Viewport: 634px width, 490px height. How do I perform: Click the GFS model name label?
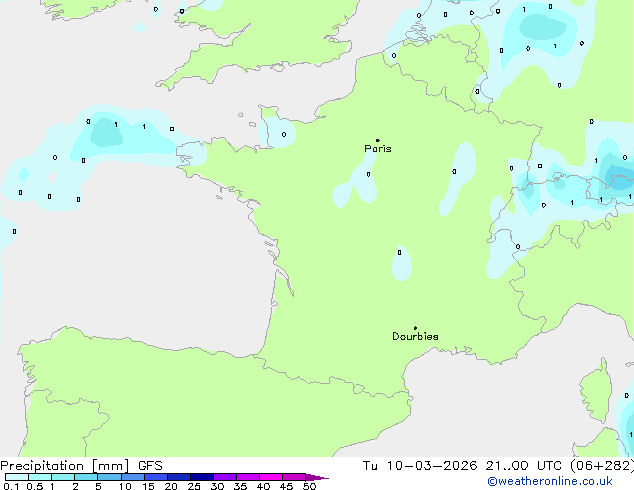(x=150, y=466)
